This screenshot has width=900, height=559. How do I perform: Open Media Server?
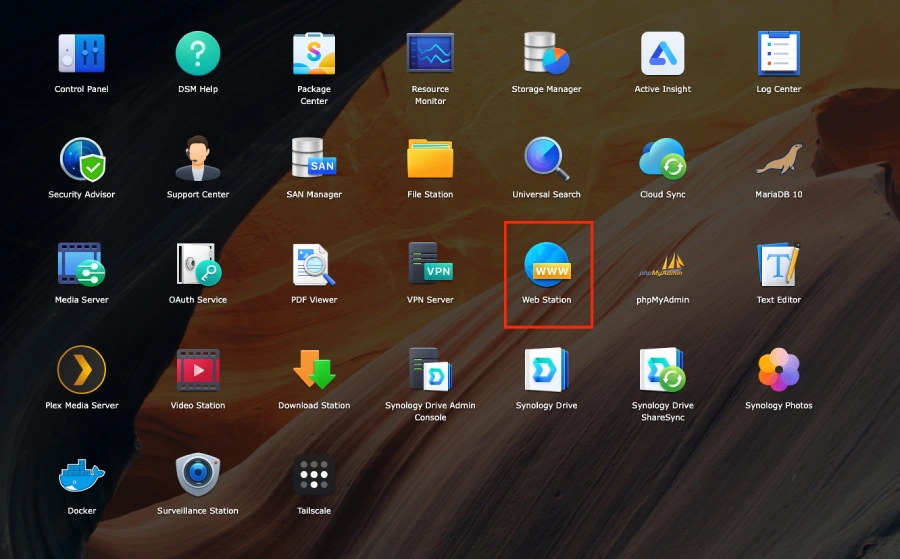point(82,264)
